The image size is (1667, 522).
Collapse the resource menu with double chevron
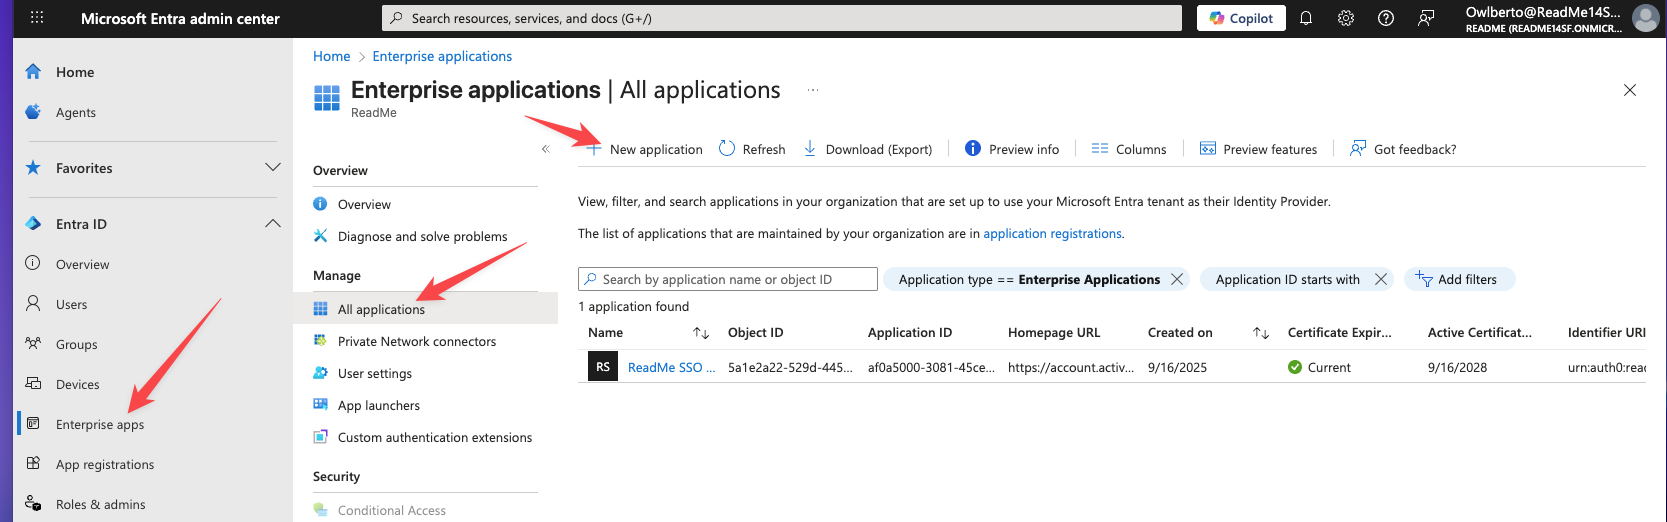click(545, 149)
